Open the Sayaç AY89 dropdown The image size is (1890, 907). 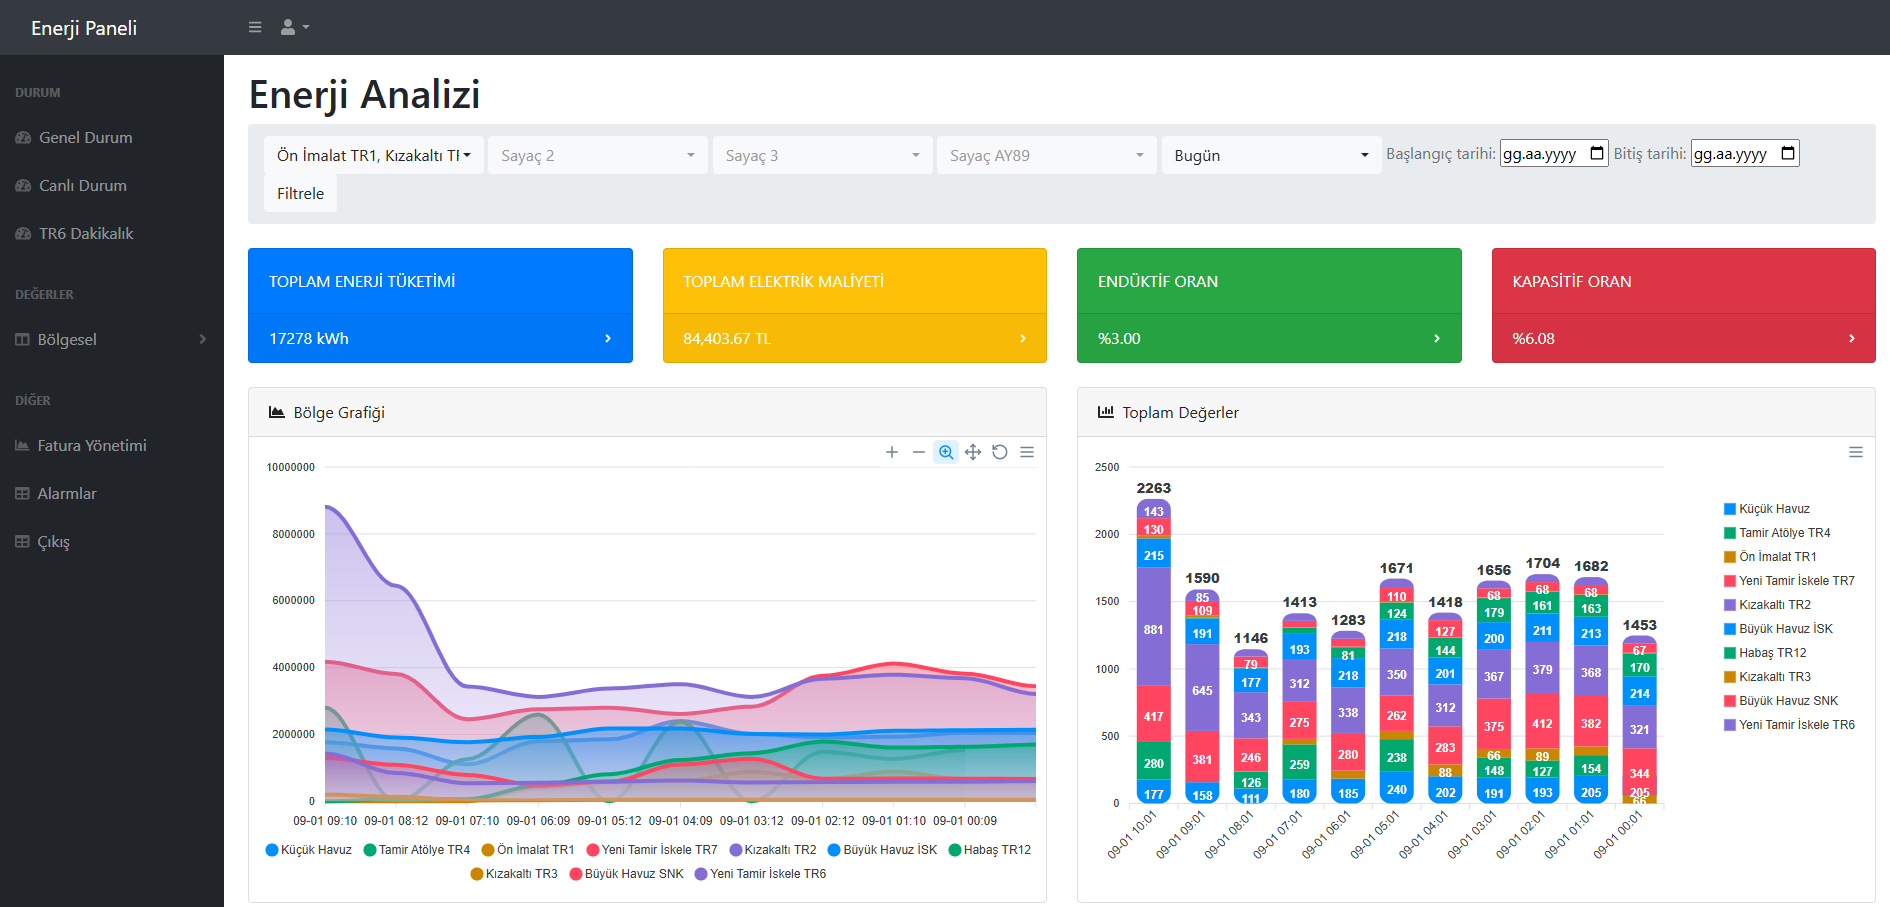point(1047,155)
